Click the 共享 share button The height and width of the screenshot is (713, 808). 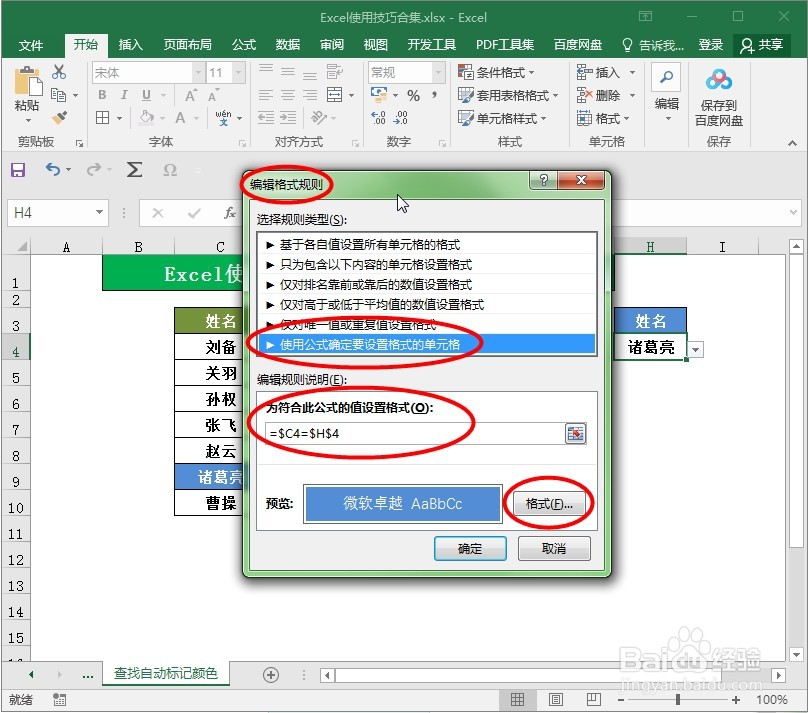[x=762, y=45]
